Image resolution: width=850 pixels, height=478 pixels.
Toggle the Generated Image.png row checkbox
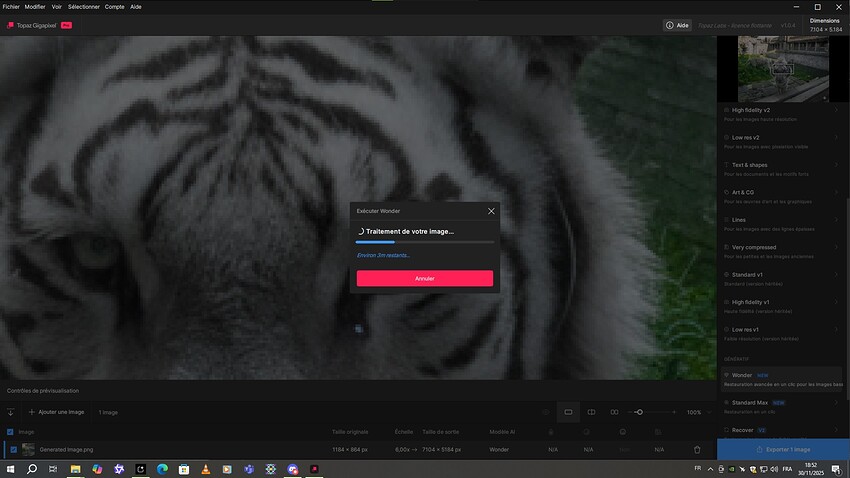13,450
